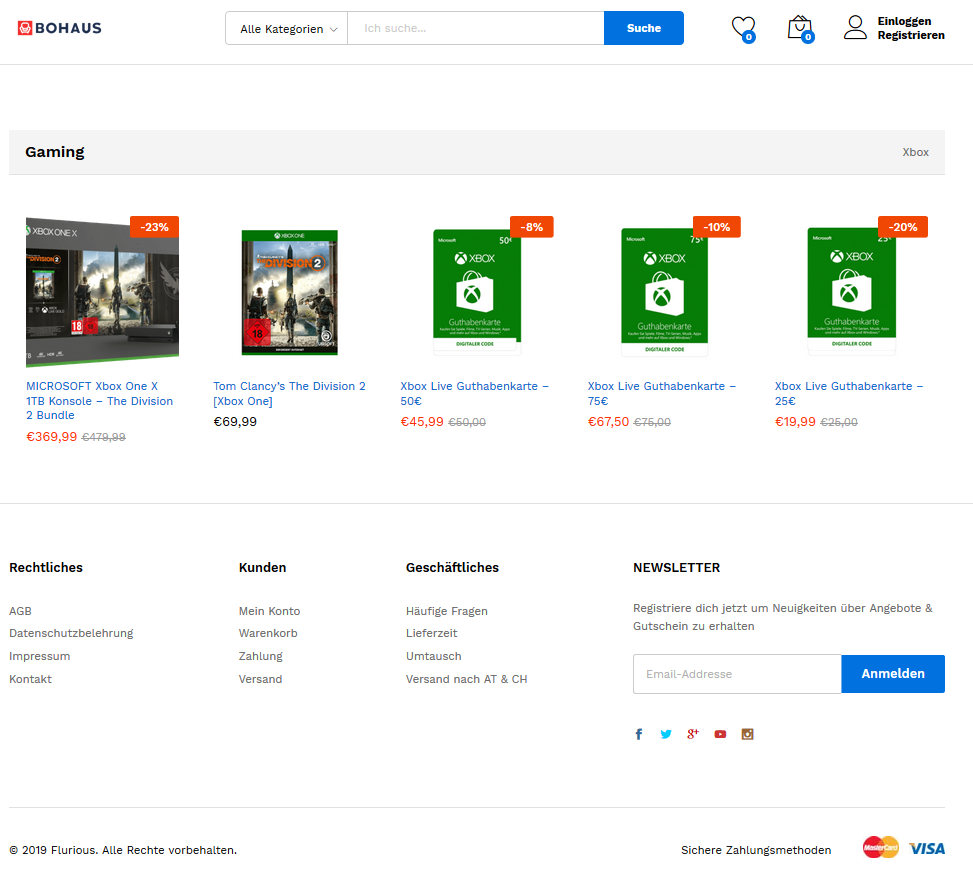Click the Rechtliches footer heading

pos(46,567)
